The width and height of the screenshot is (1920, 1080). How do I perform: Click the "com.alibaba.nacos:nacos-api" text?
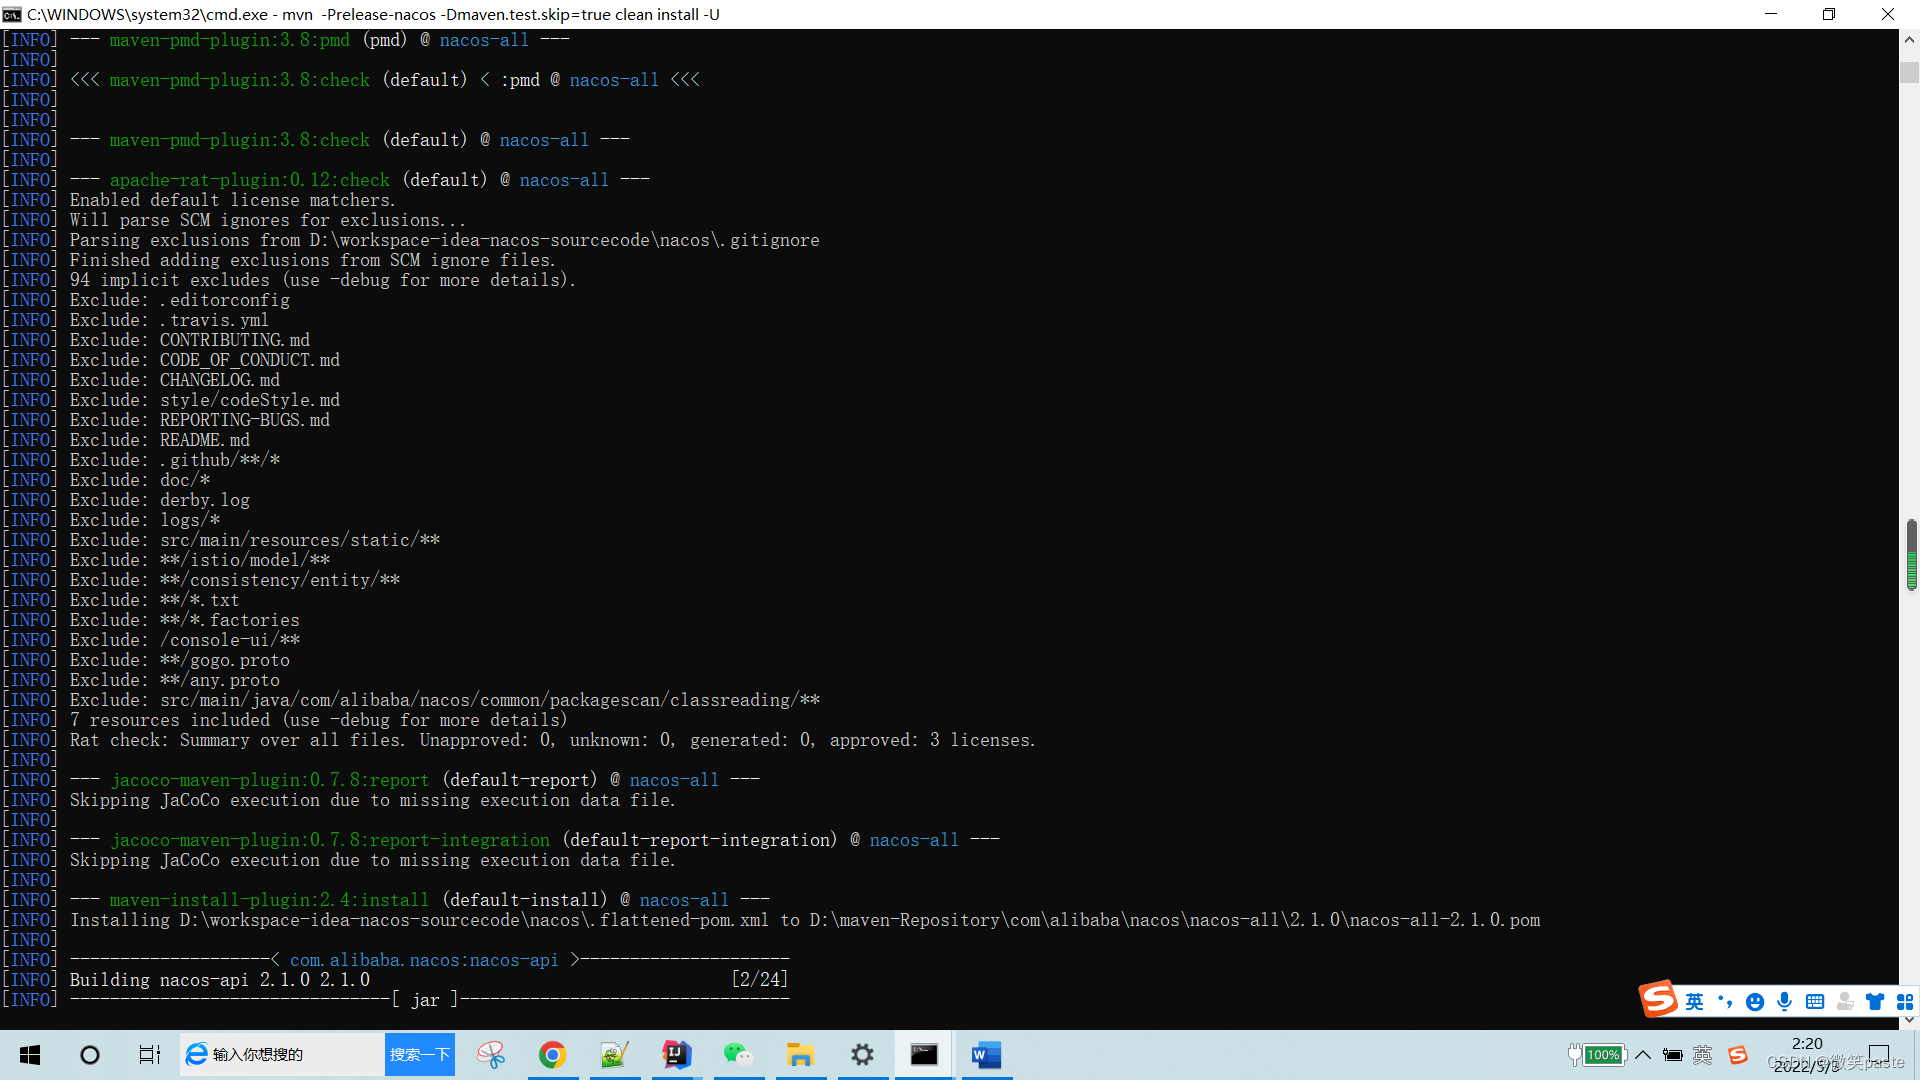point(424,960)
